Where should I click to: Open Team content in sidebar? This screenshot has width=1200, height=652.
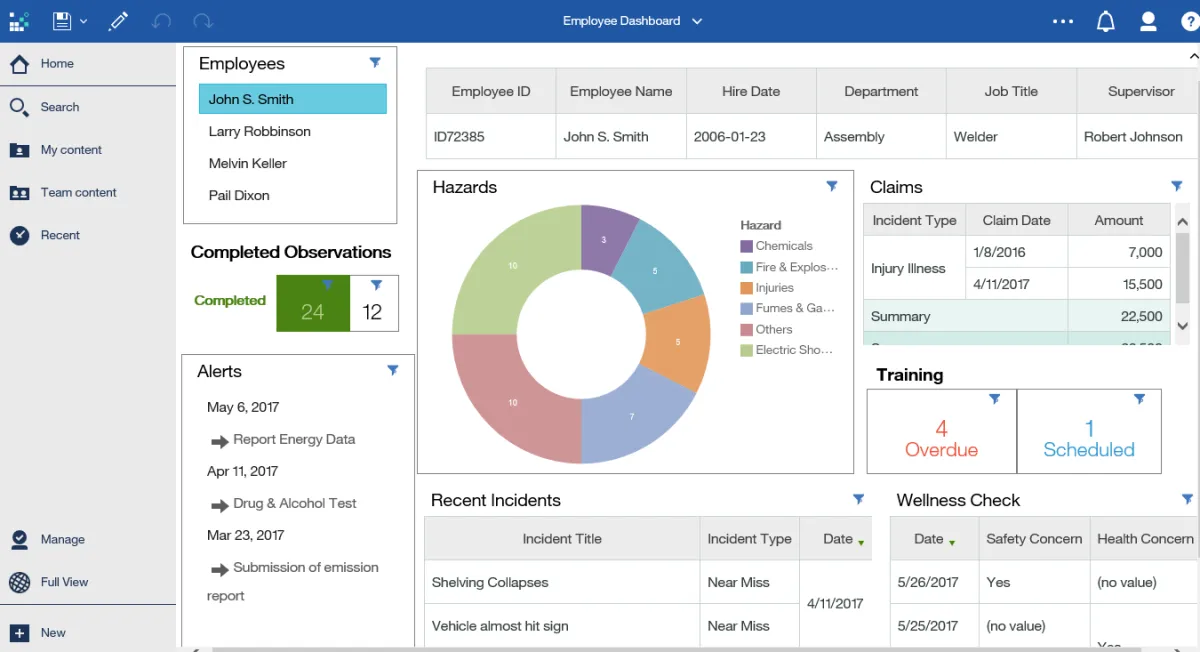78,193
